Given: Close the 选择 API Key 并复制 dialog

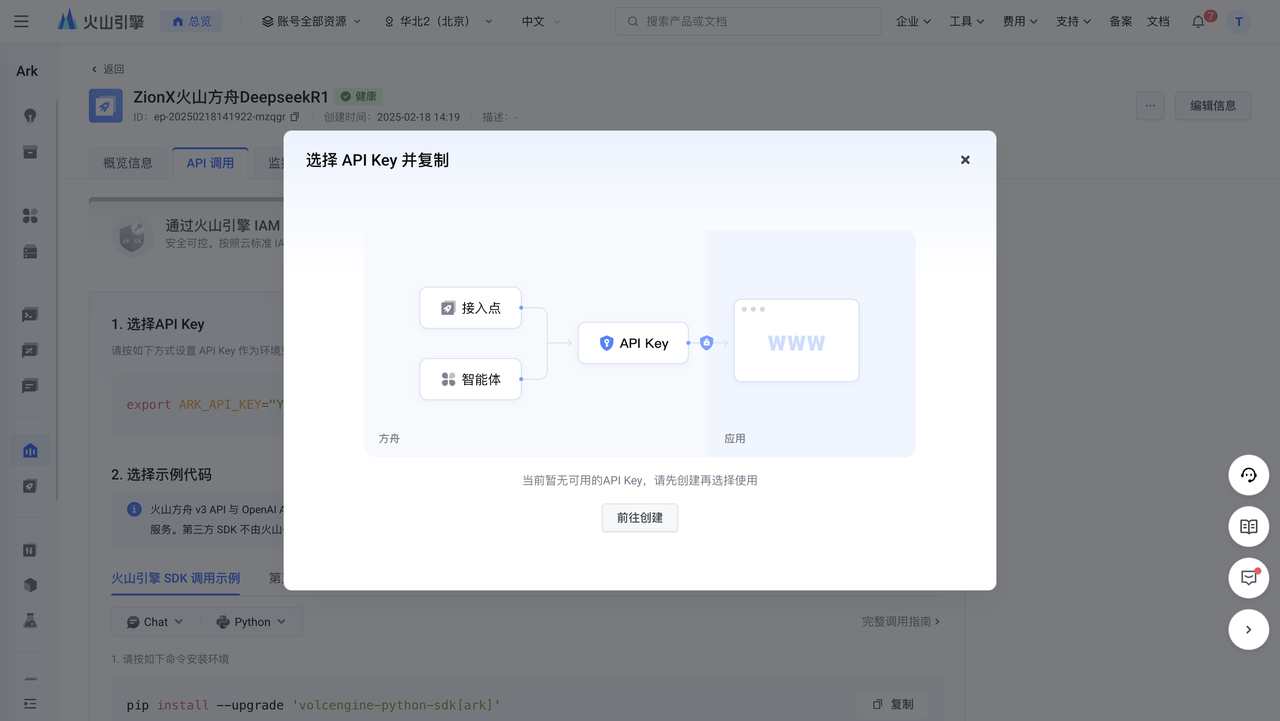Looking at the screenshot, I should point(965,160).
